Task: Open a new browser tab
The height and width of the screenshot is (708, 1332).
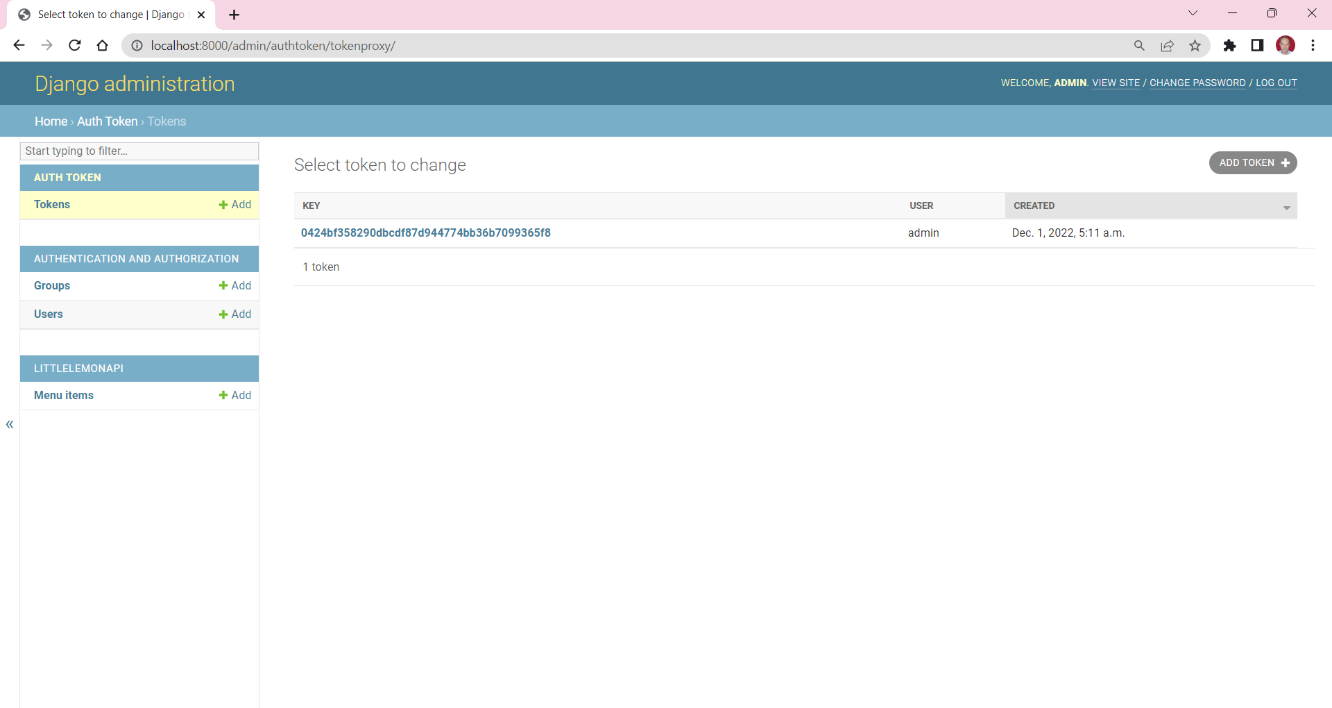Action: 234,15
